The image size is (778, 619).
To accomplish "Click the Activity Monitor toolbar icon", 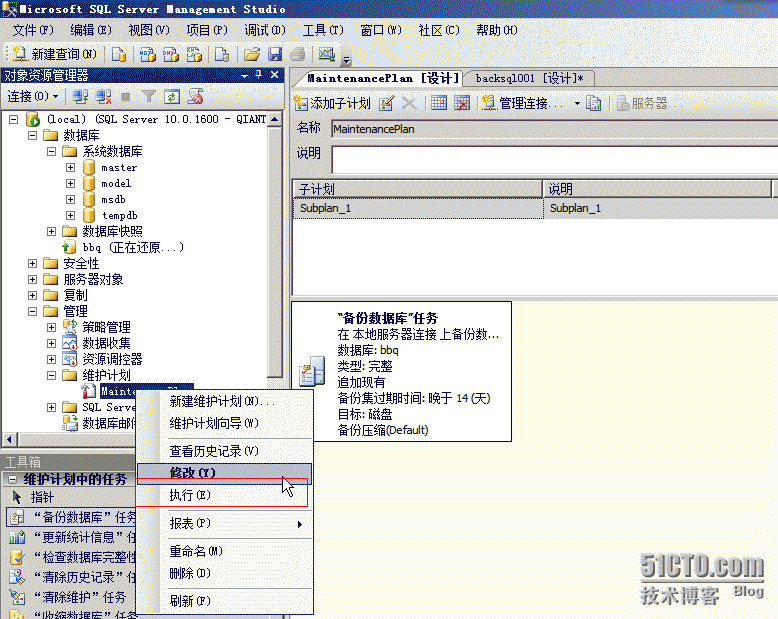I will (x=327, y=54).
